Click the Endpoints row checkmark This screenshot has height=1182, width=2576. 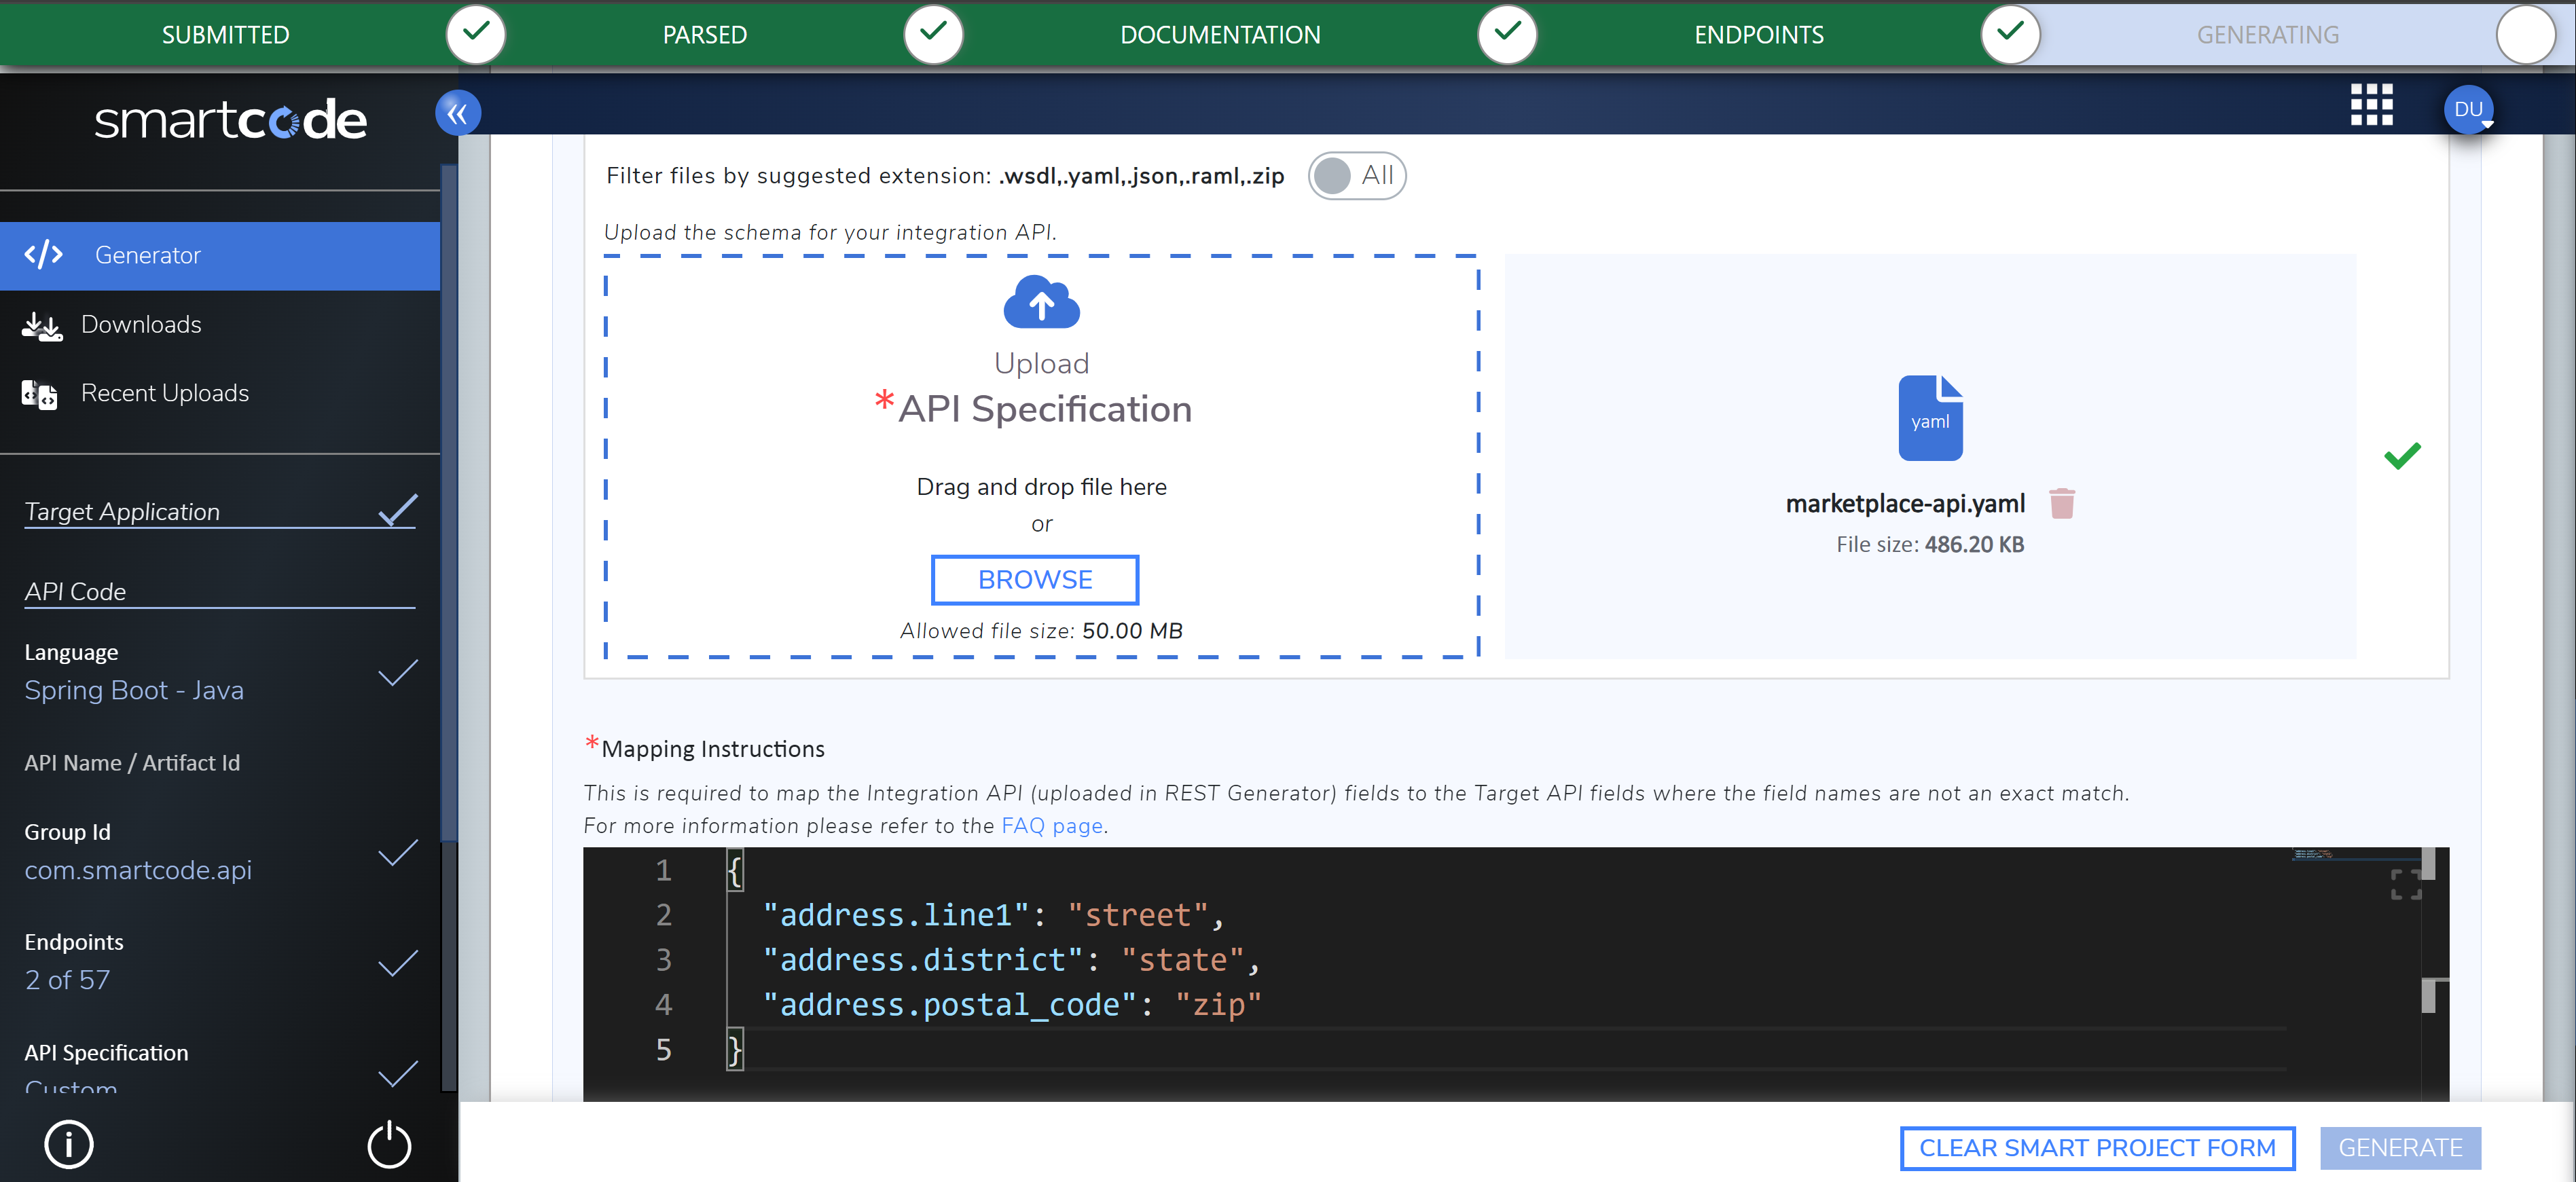(398, 963)
